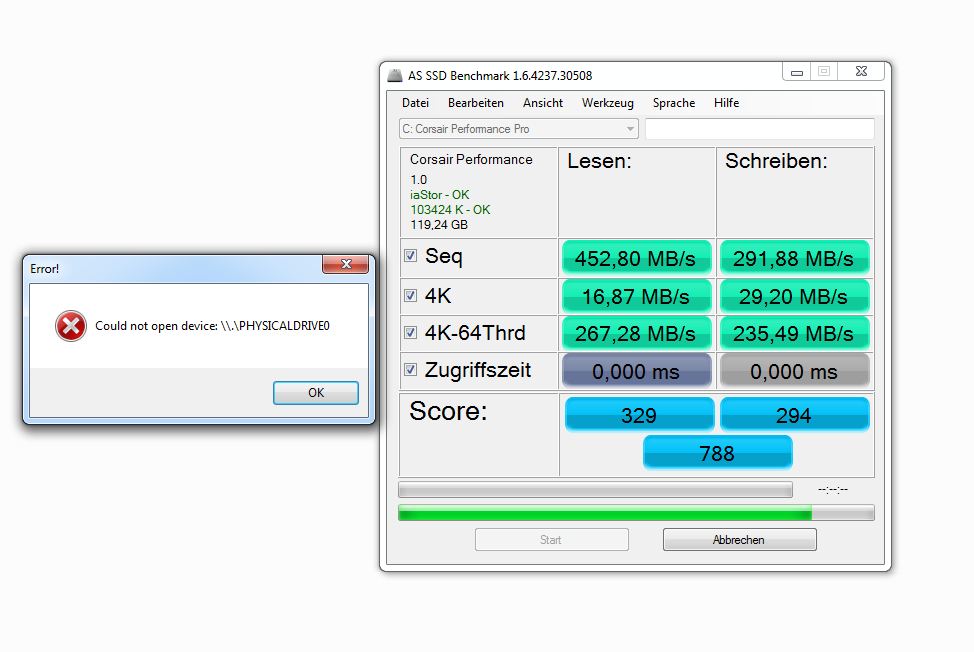Screen dimensions: 974x652
Task: Open the Sprache menu
Action: tap(673, 103)
